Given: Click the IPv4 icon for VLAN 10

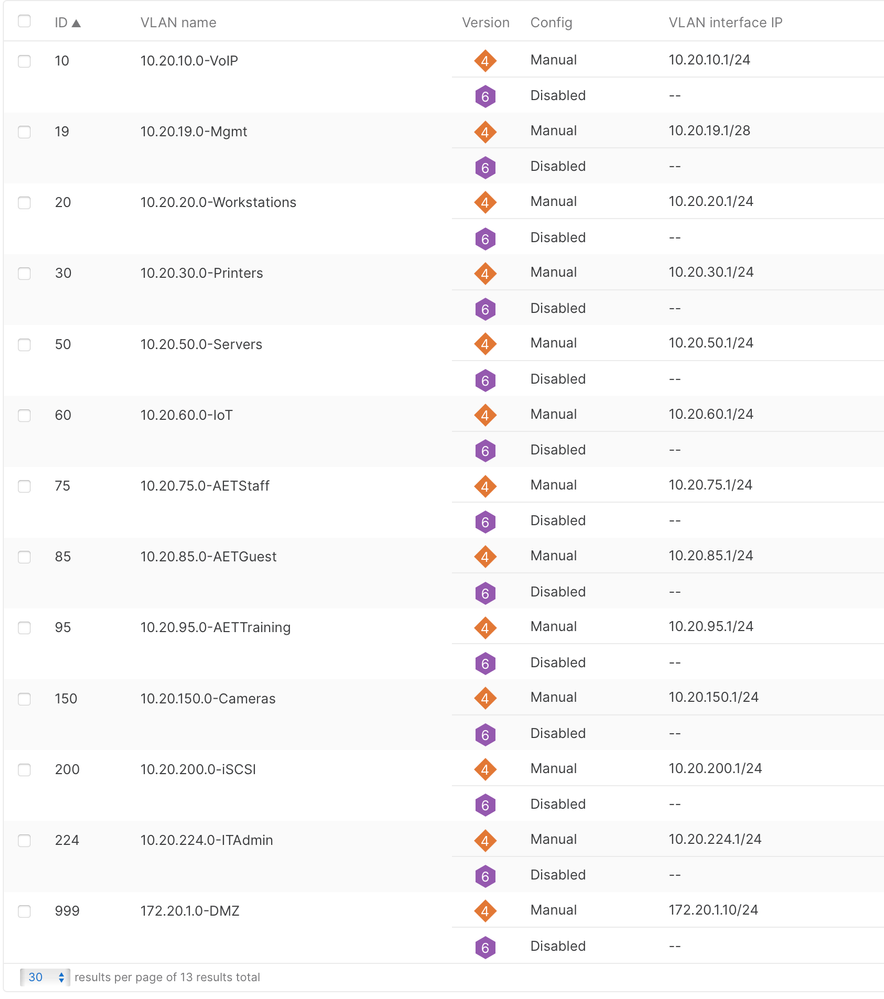Looking at the screenshot, I should point(485,61).
